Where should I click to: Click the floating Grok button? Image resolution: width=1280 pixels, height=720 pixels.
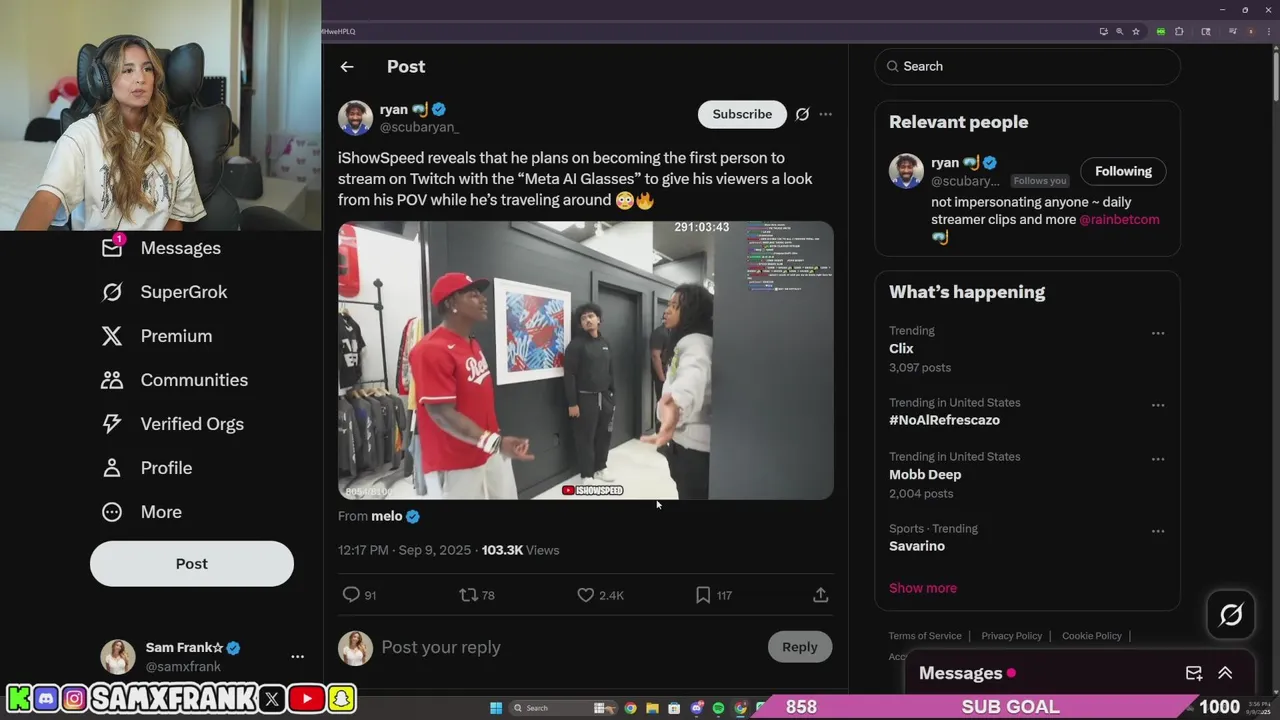click(x=1231, y=615)
